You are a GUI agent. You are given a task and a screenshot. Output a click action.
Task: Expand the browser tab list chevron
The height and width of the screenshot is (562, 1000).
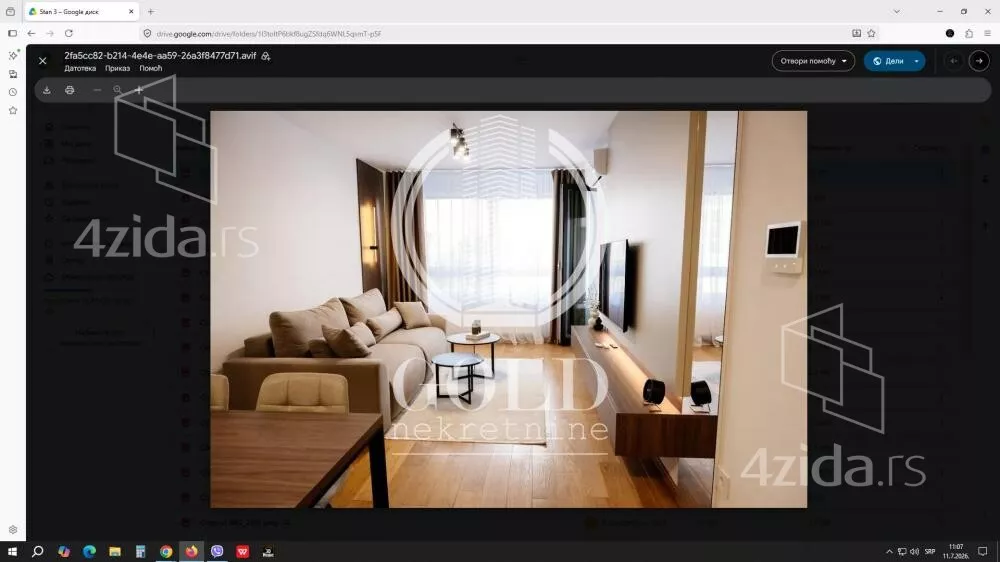[x=897, y=11]
